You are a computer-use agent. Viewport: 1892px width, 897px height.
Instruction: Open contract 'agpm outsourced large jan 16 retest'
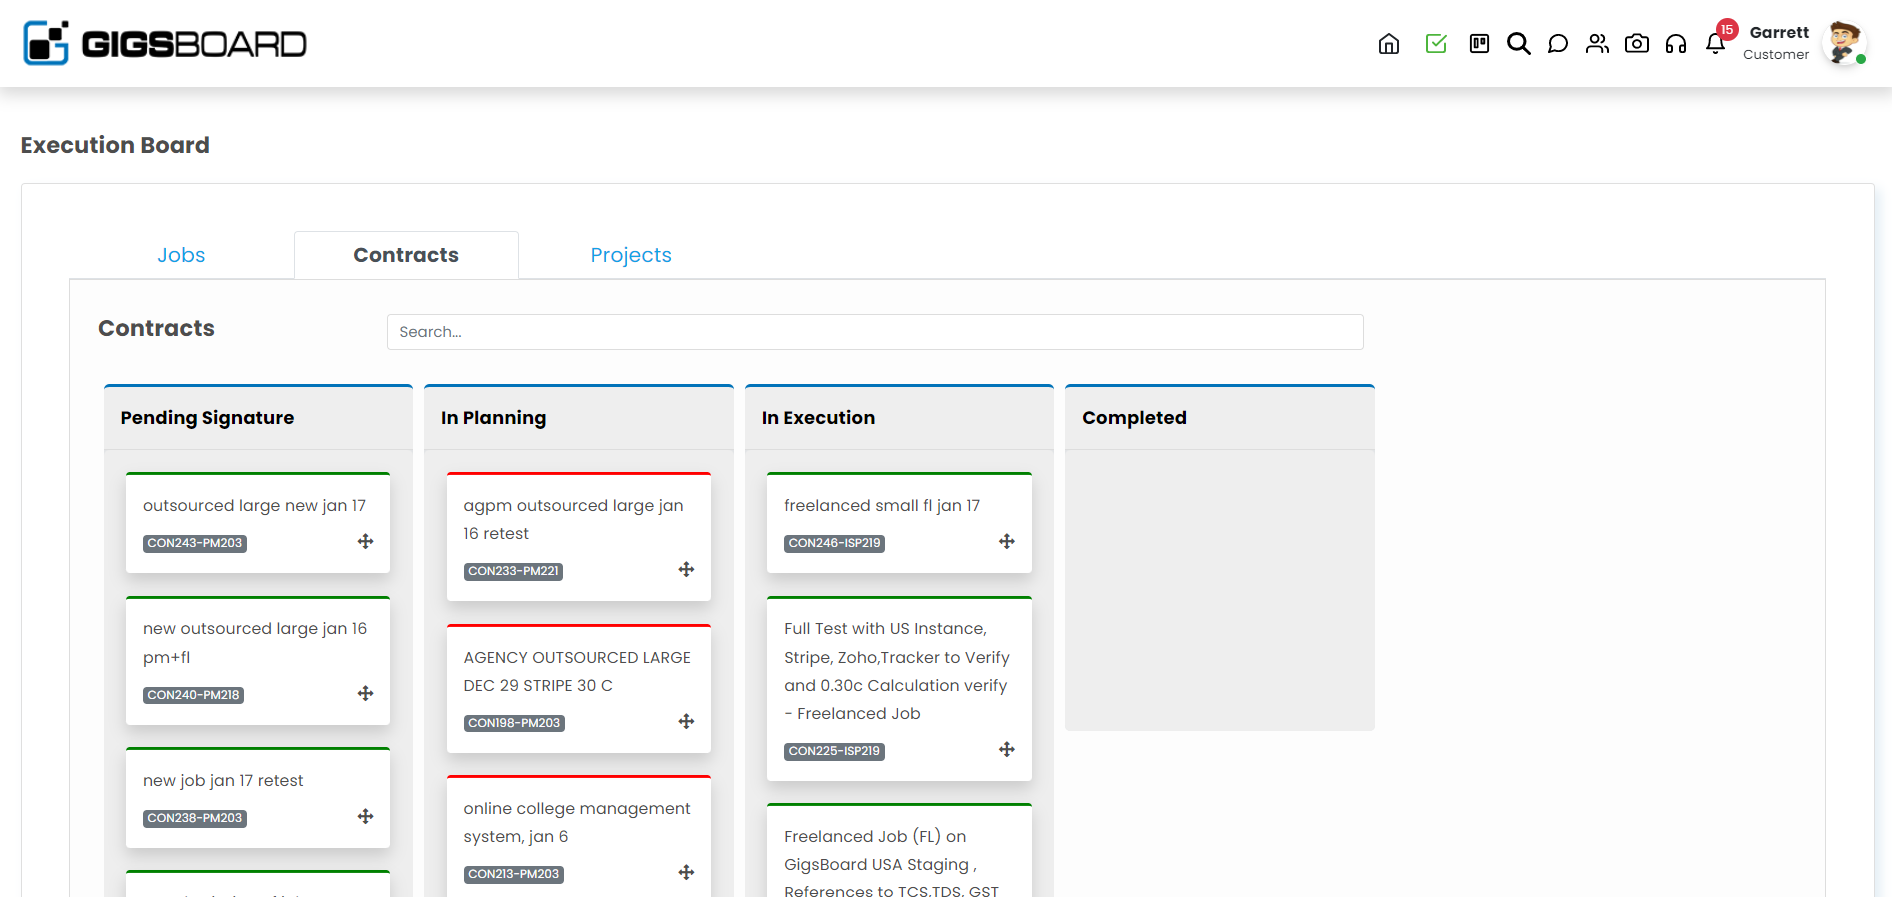click(x=573, y=520)
